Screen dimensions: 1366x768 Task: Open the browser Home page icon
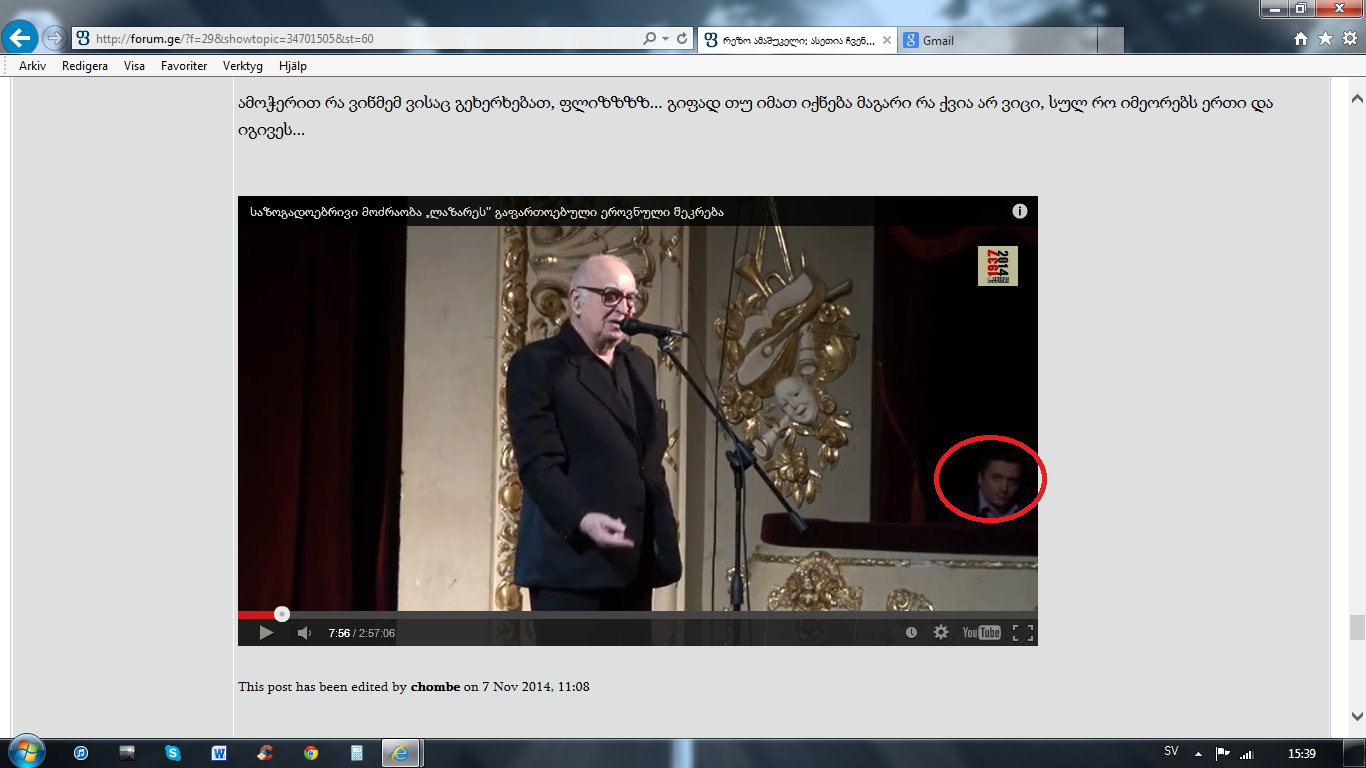pos(1301,39)
